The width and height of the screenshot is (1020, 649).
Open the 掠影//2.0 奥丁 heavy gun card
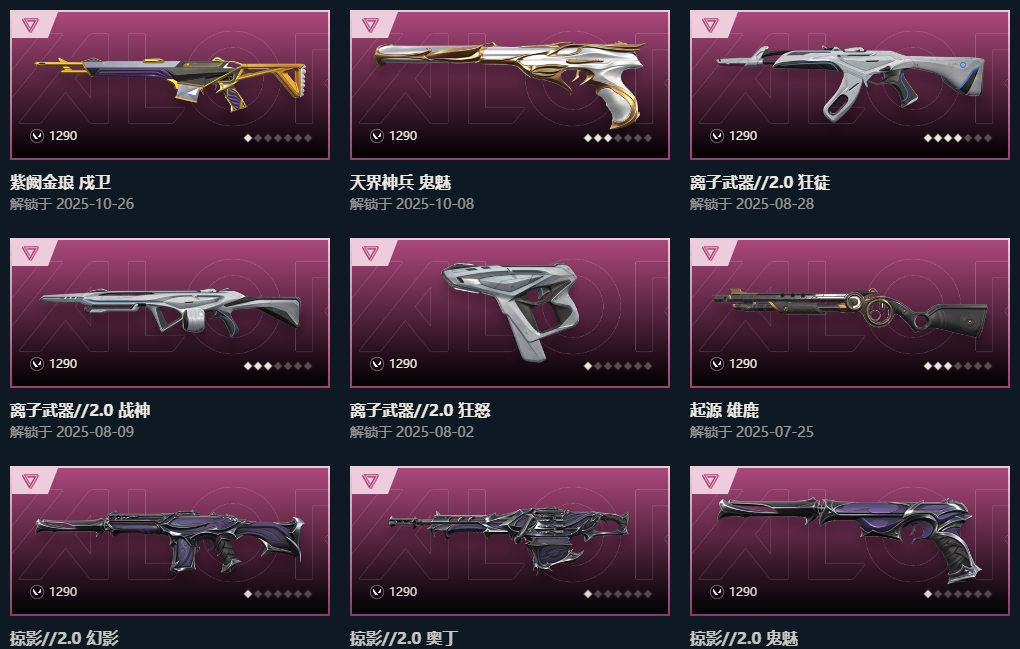tap(510, 540)
